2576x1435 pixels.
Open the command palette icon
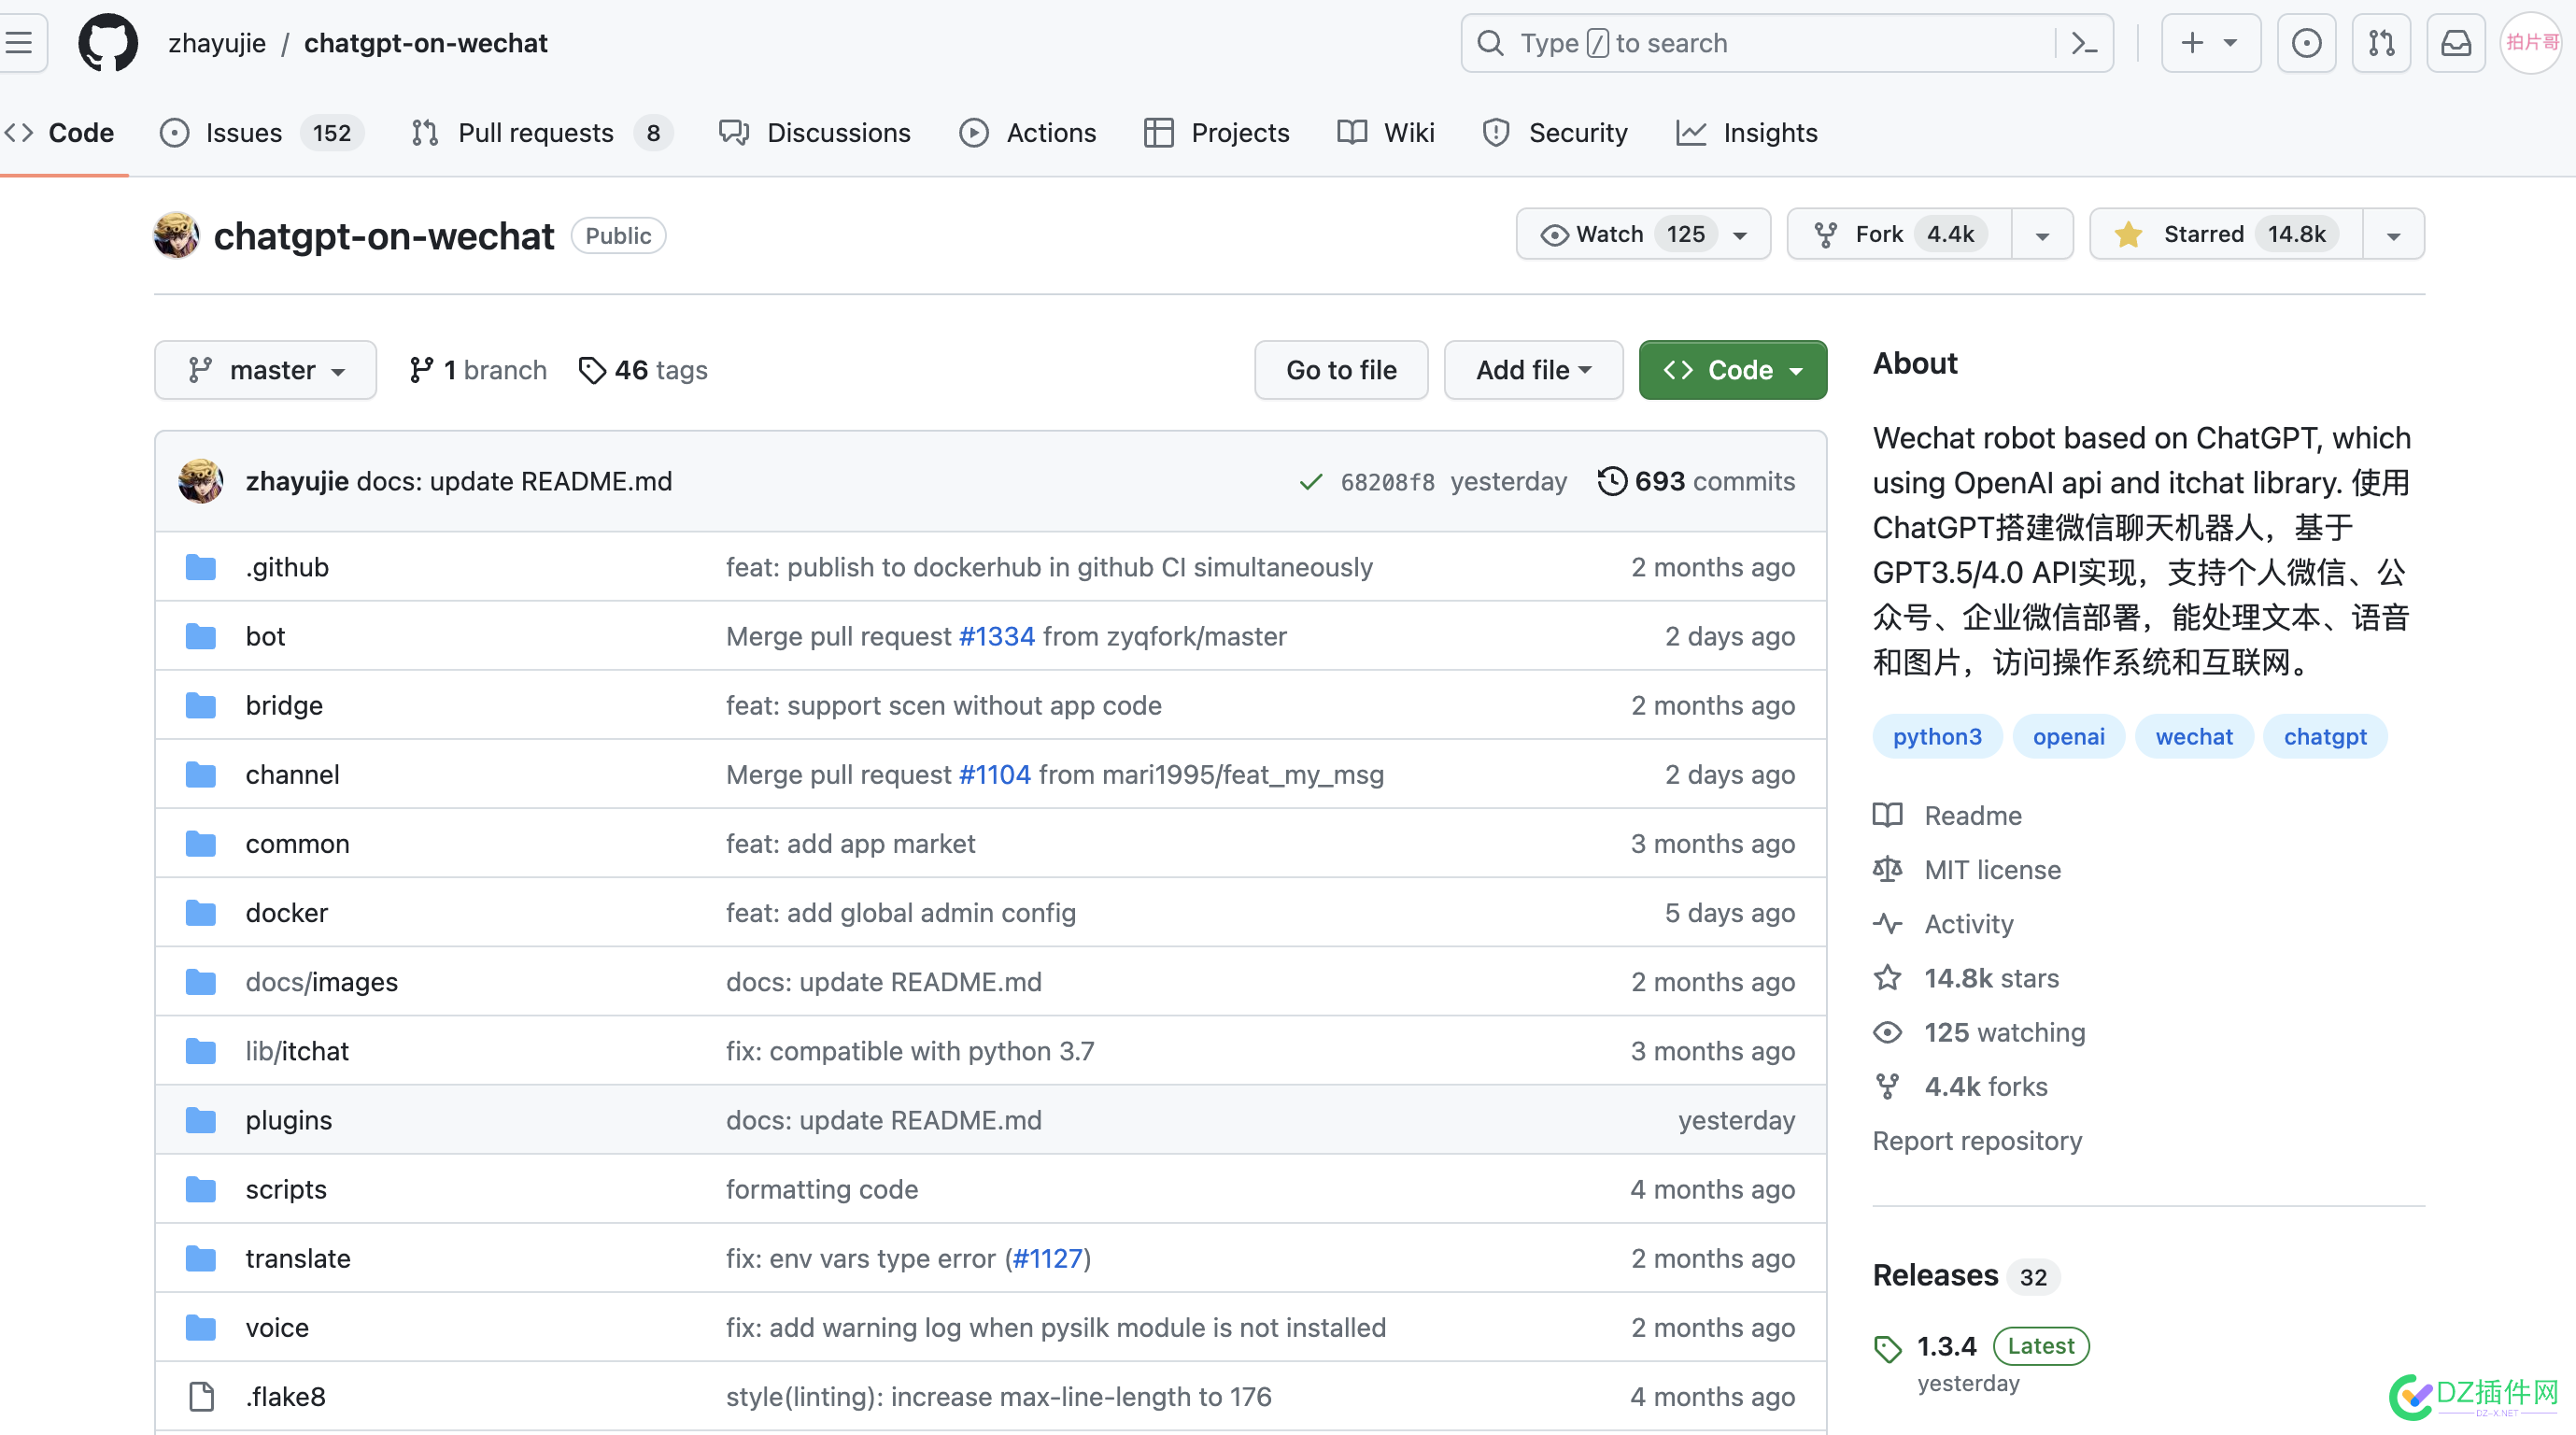coord(2084,43)
